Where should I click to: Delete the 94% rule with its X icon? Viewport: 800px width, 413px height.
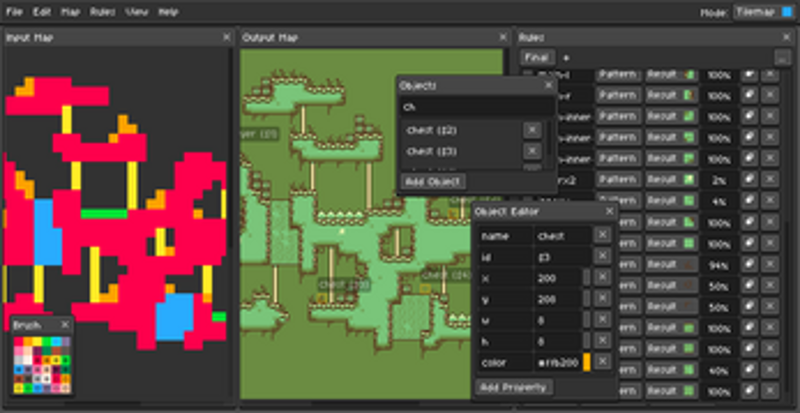pyautogui.click(x=770, y=264)
